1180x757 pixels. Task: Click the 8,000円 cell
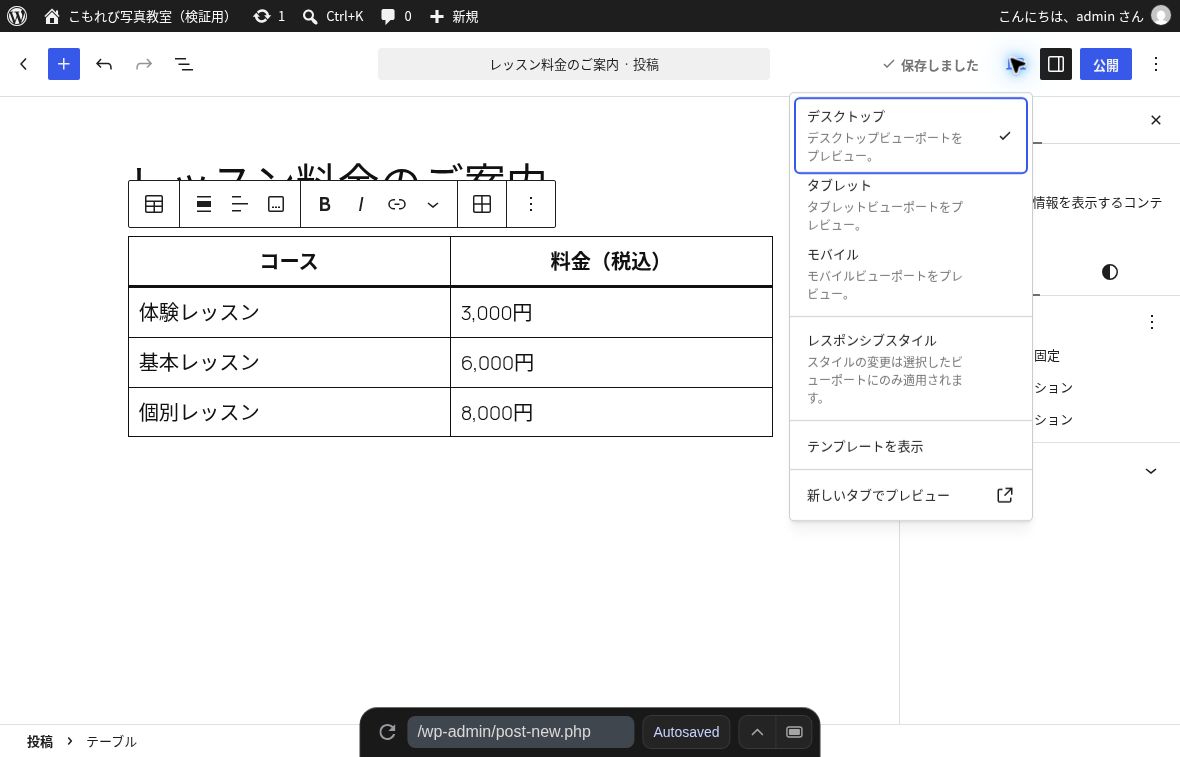(611, 412)
